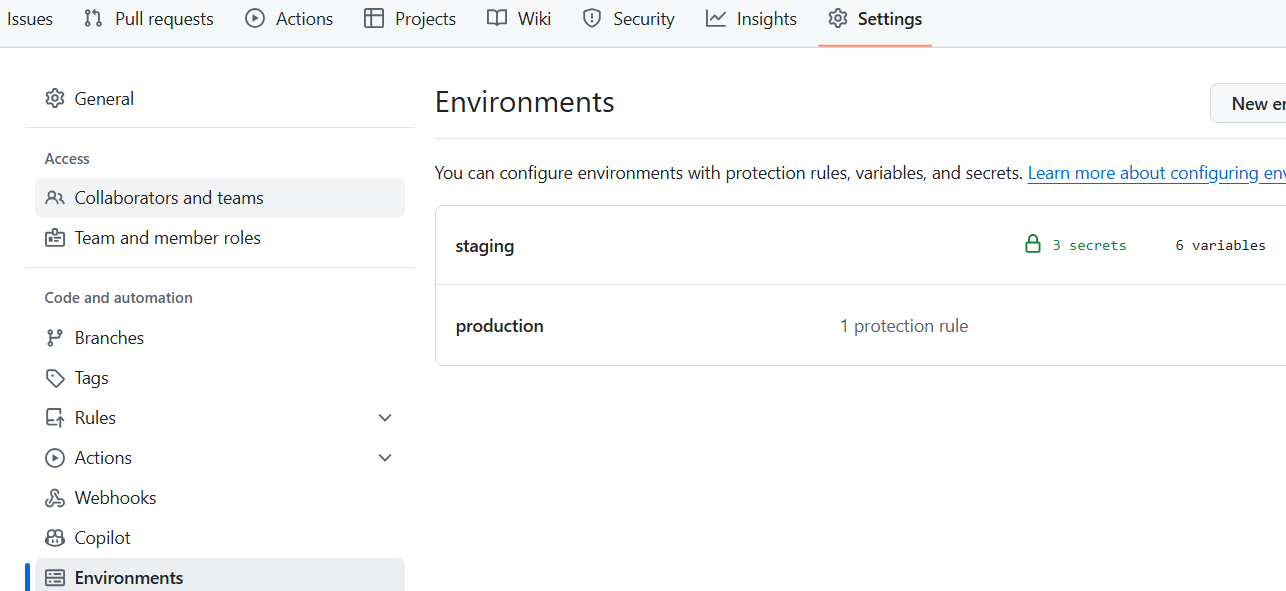
Task: Go to Tags settings
Action: pyautogui.click(x=220, y=378)
